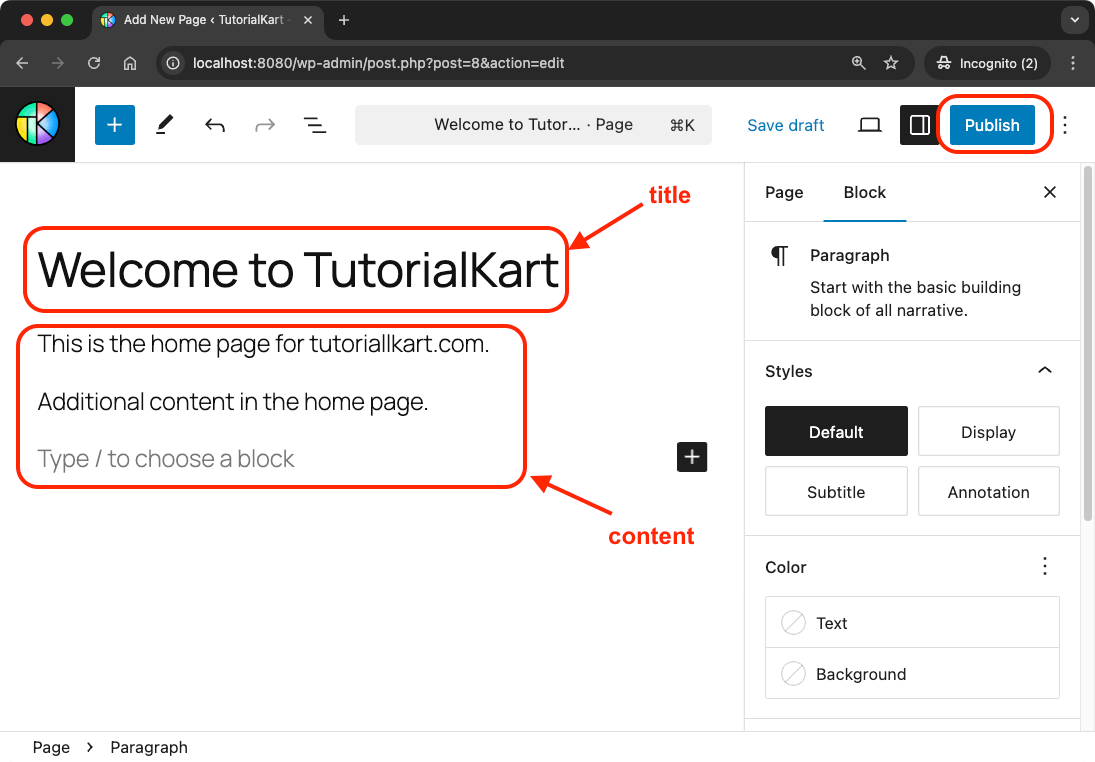Switch to the Page tab in the sidebar
Viewport: 1095px width, 762px height.
pos(784,192)
